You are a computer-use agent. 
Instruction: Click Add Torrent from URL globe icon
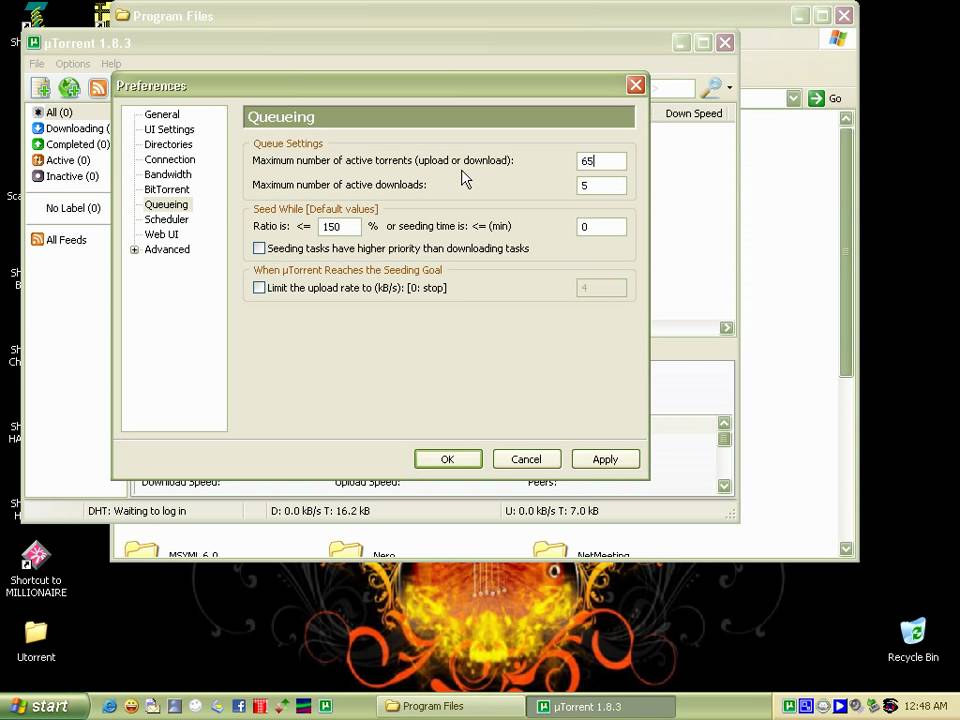click(x=69, y=88)
